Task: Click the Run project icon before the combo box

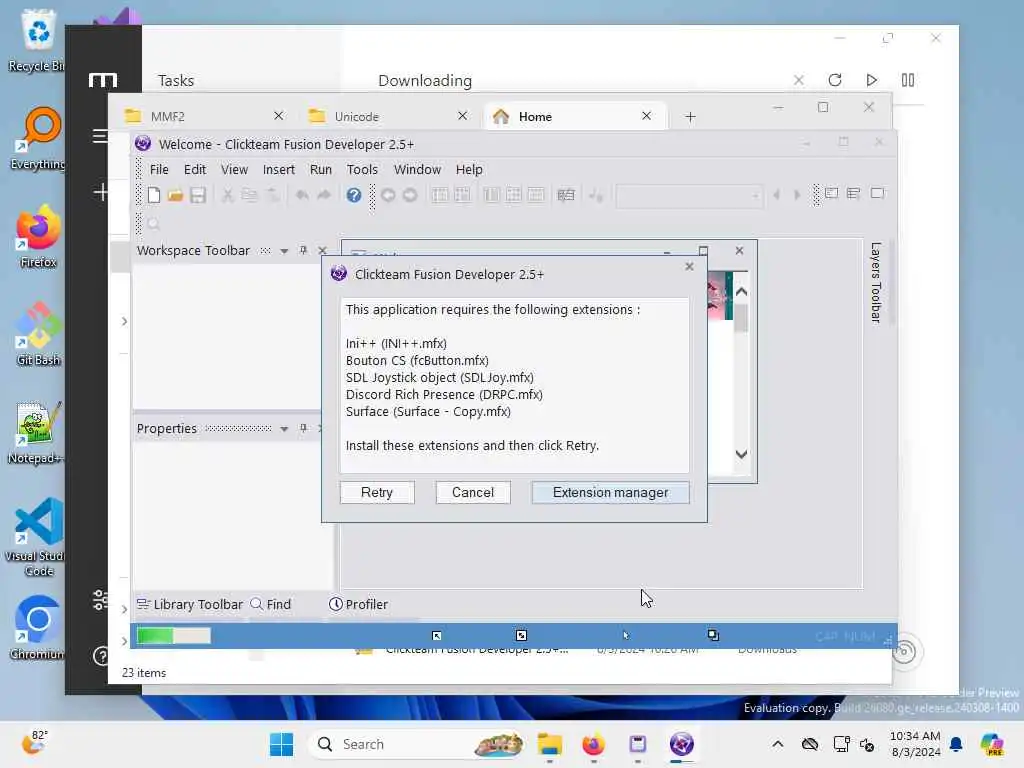Action: [x=596, y=195]
